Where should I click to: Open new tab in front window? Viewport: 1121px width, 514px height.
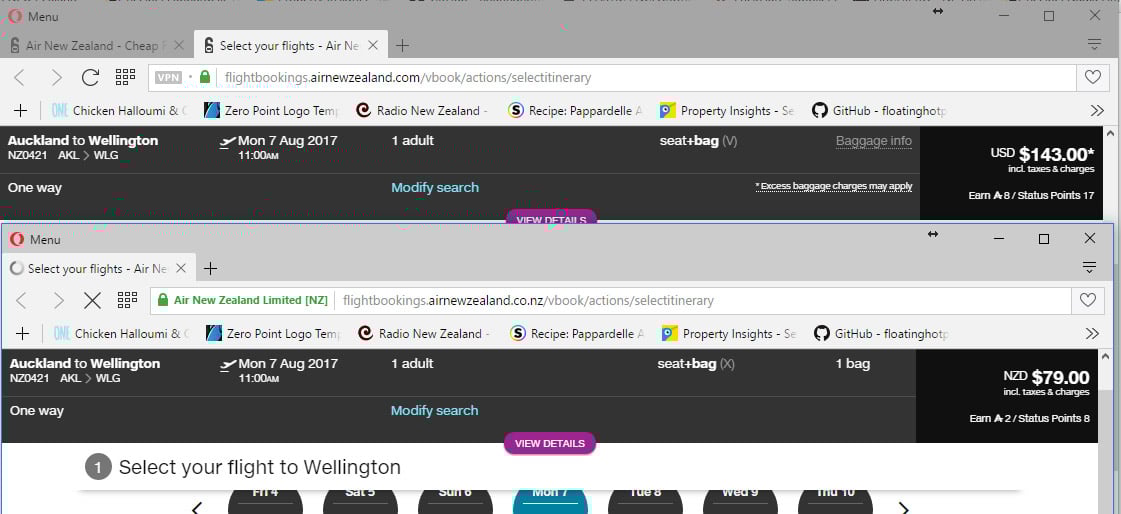[x=210, y=269]
